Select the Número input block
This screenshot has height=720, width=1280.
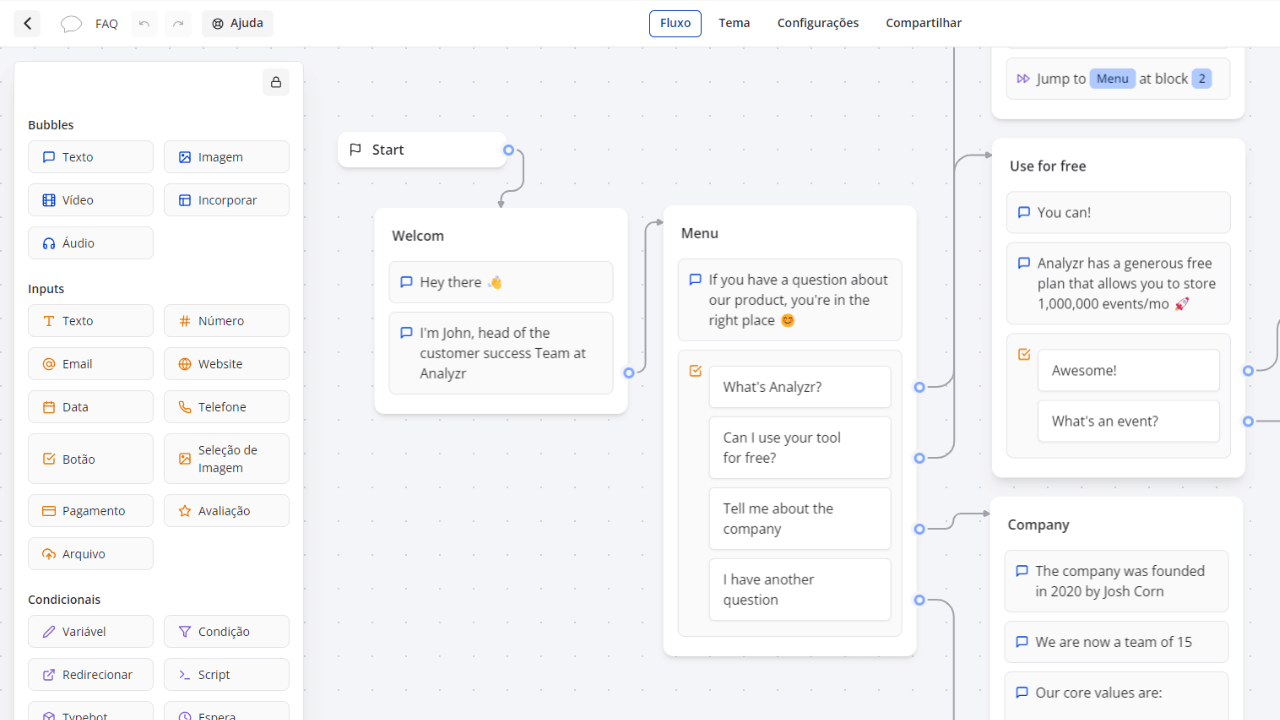227,321
